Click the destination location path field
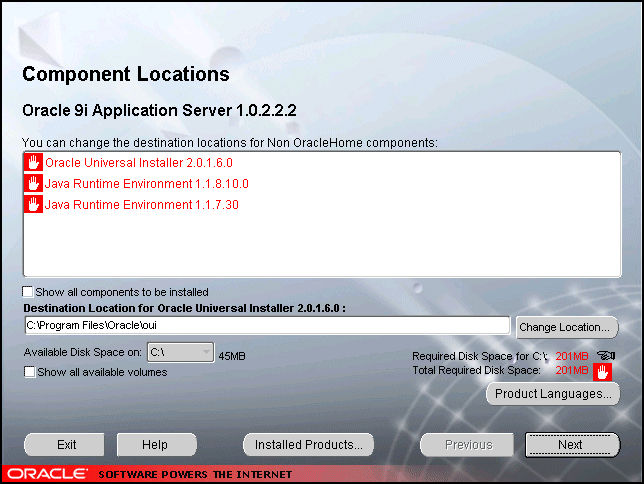This screenshot has height=484, width=644. pos(267,325)
